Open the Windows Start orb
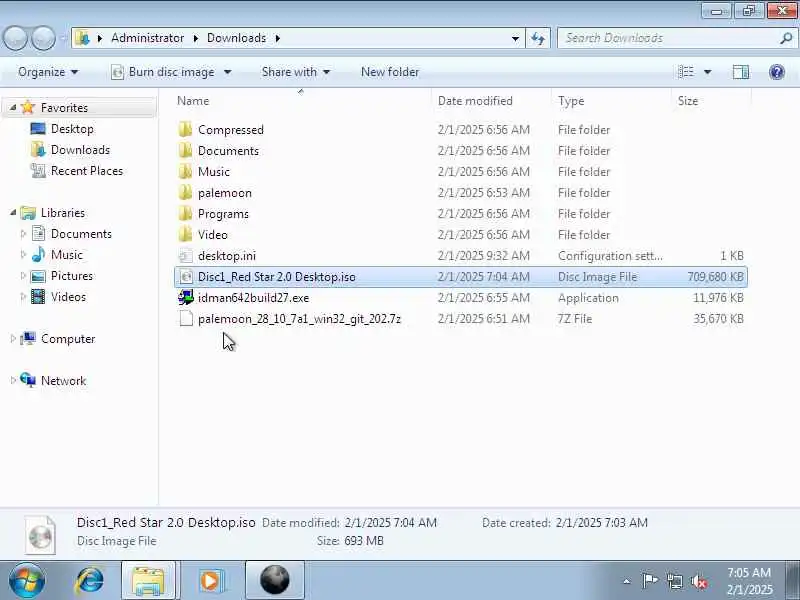 [x=27, y=581]
